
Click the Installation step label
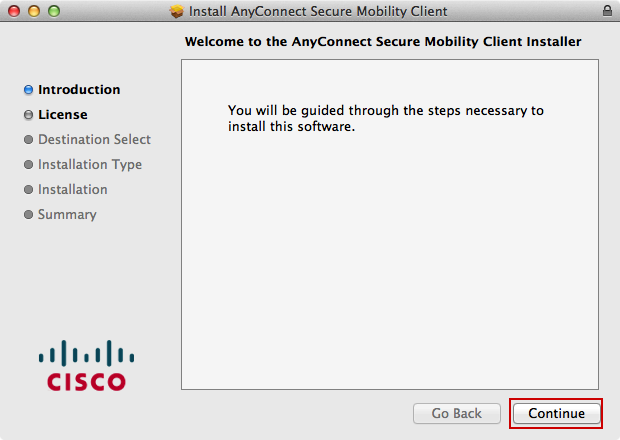[73, 190]
